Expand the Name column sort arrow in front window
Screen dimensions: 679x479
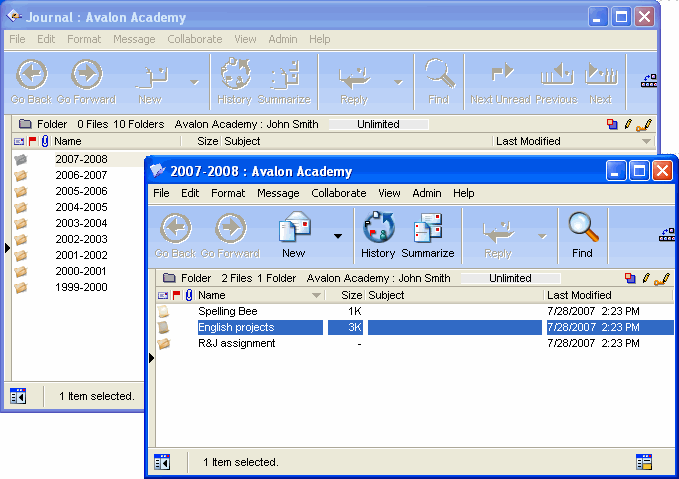click(317, 296)
